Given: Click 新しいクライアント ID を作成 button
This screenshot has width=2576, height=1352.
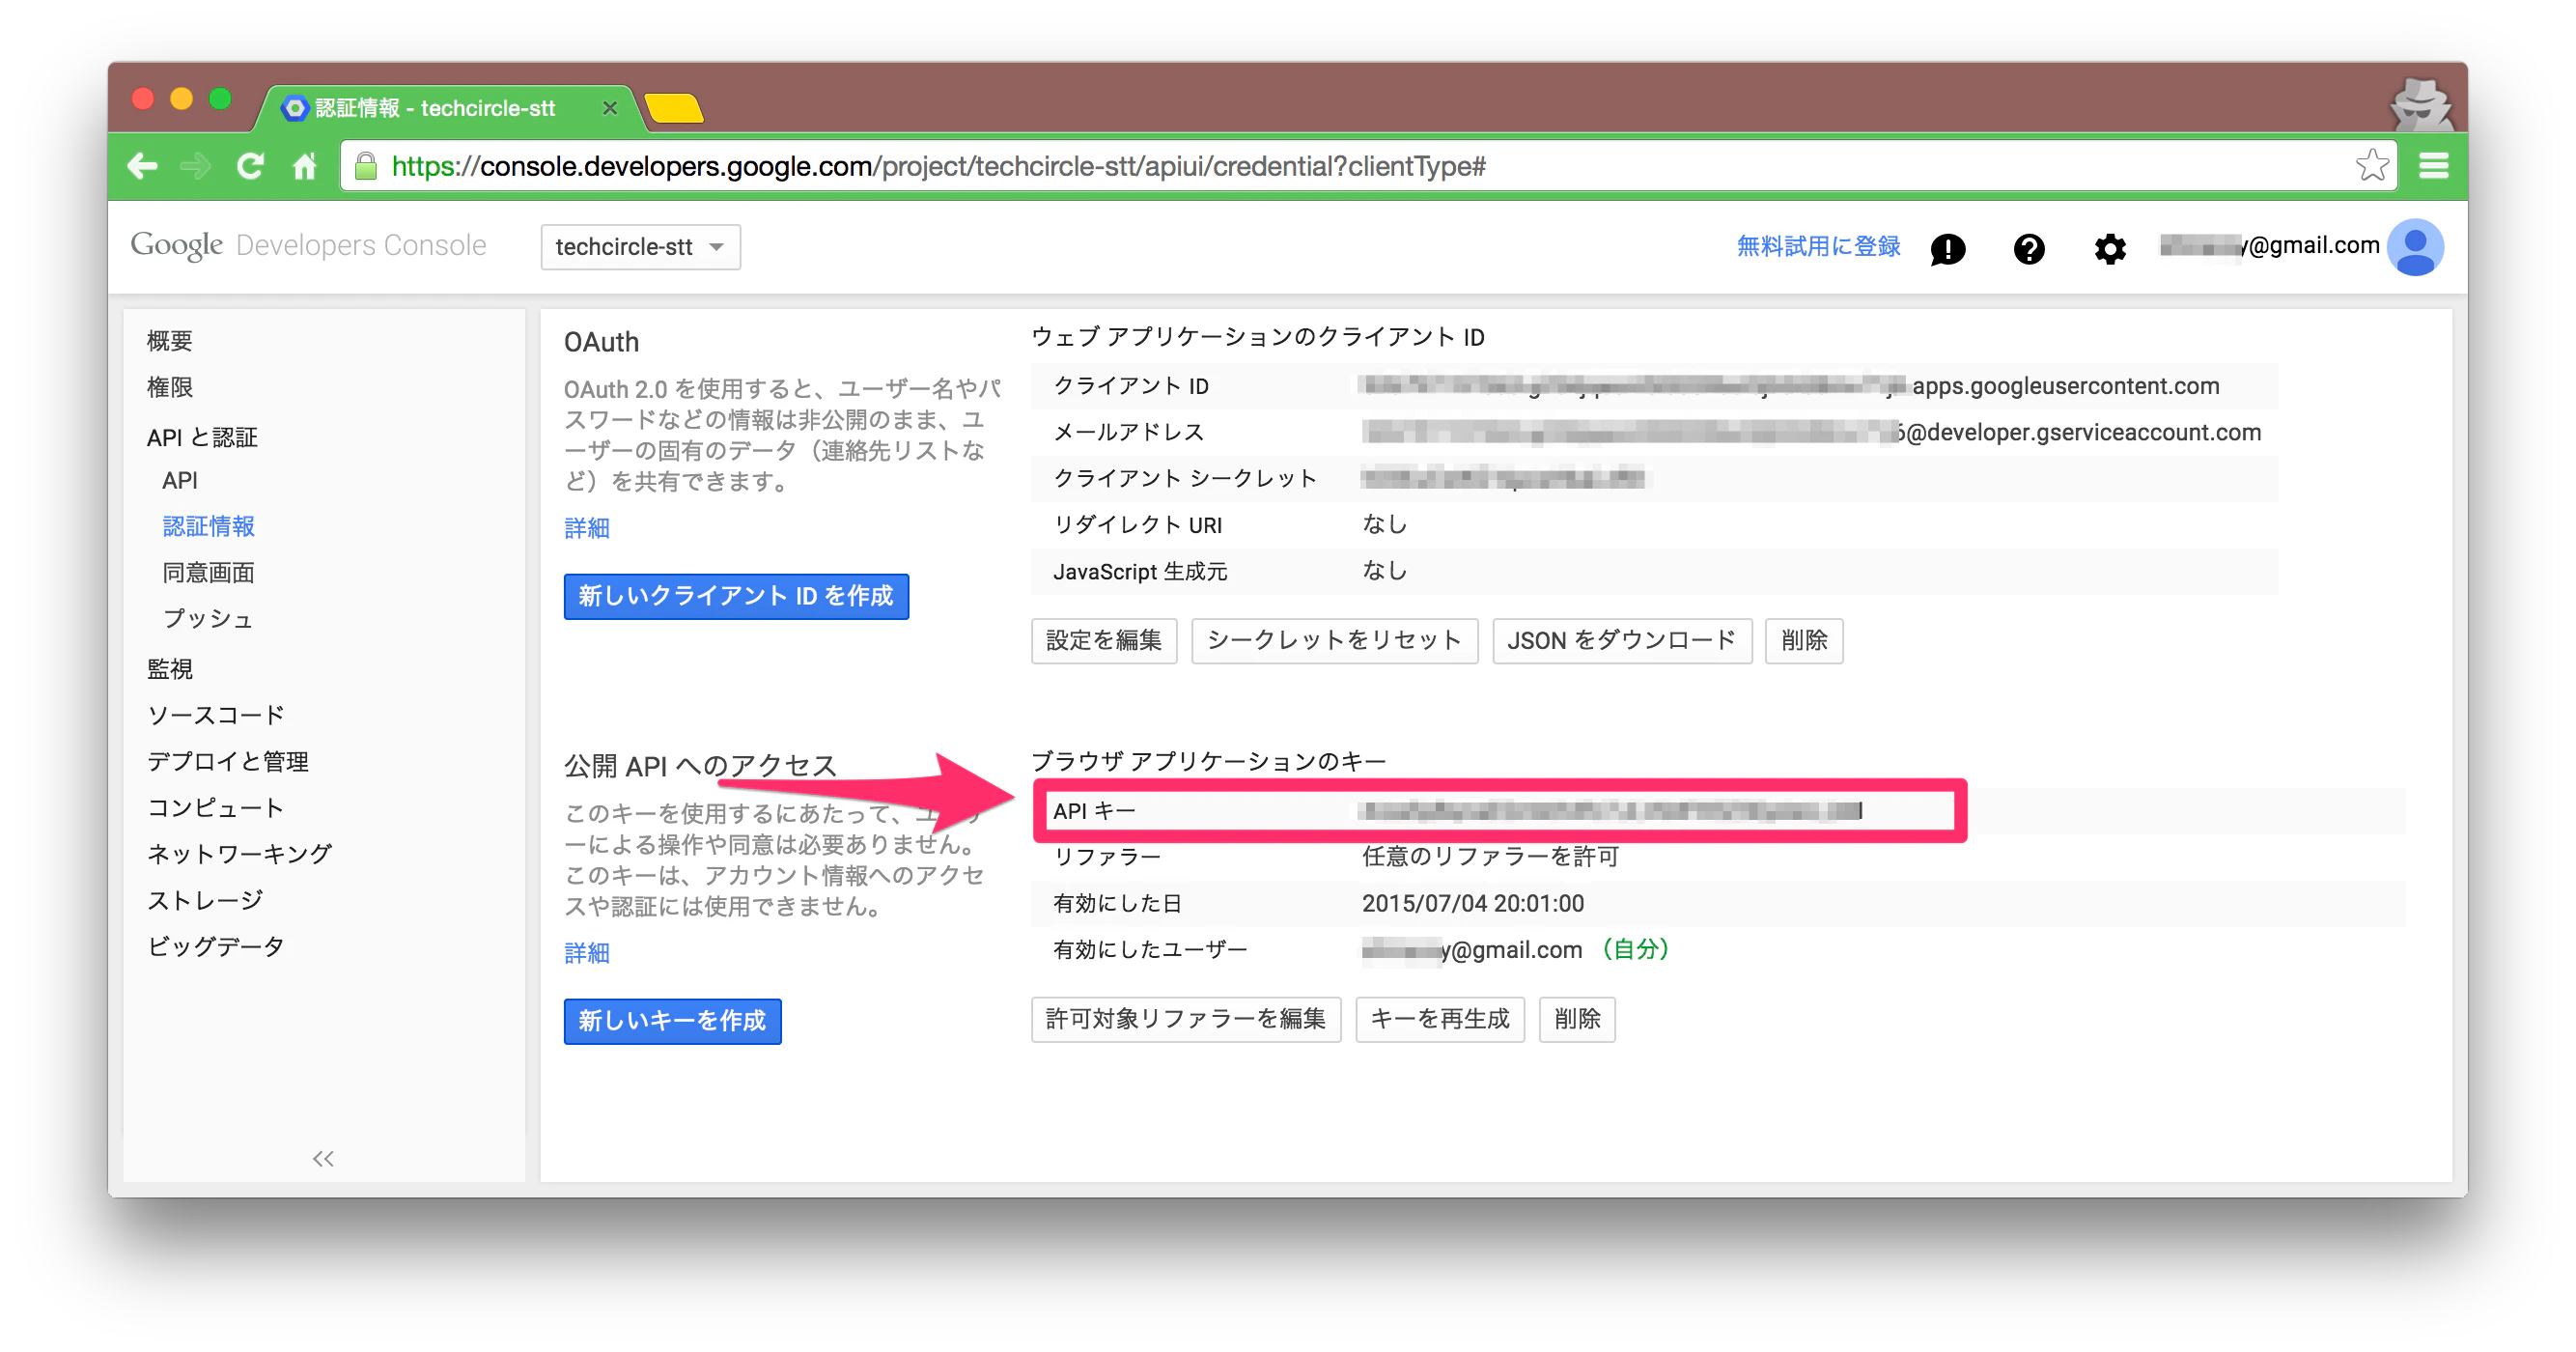Looking at the screenshot, I should click(x=736, y=596).
